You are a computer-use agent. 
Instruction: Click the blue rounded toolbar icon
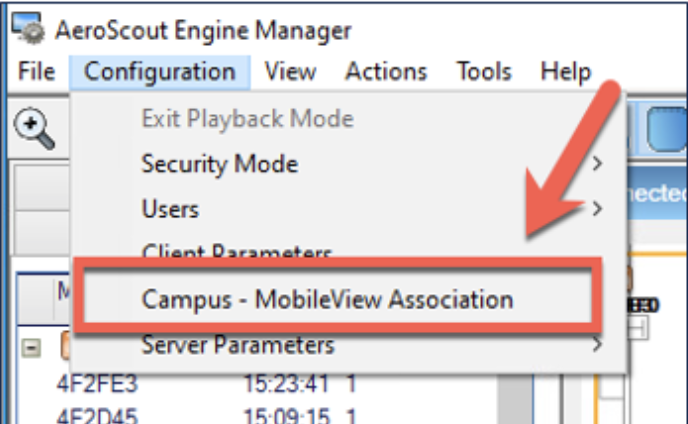(x=664, y=126)
